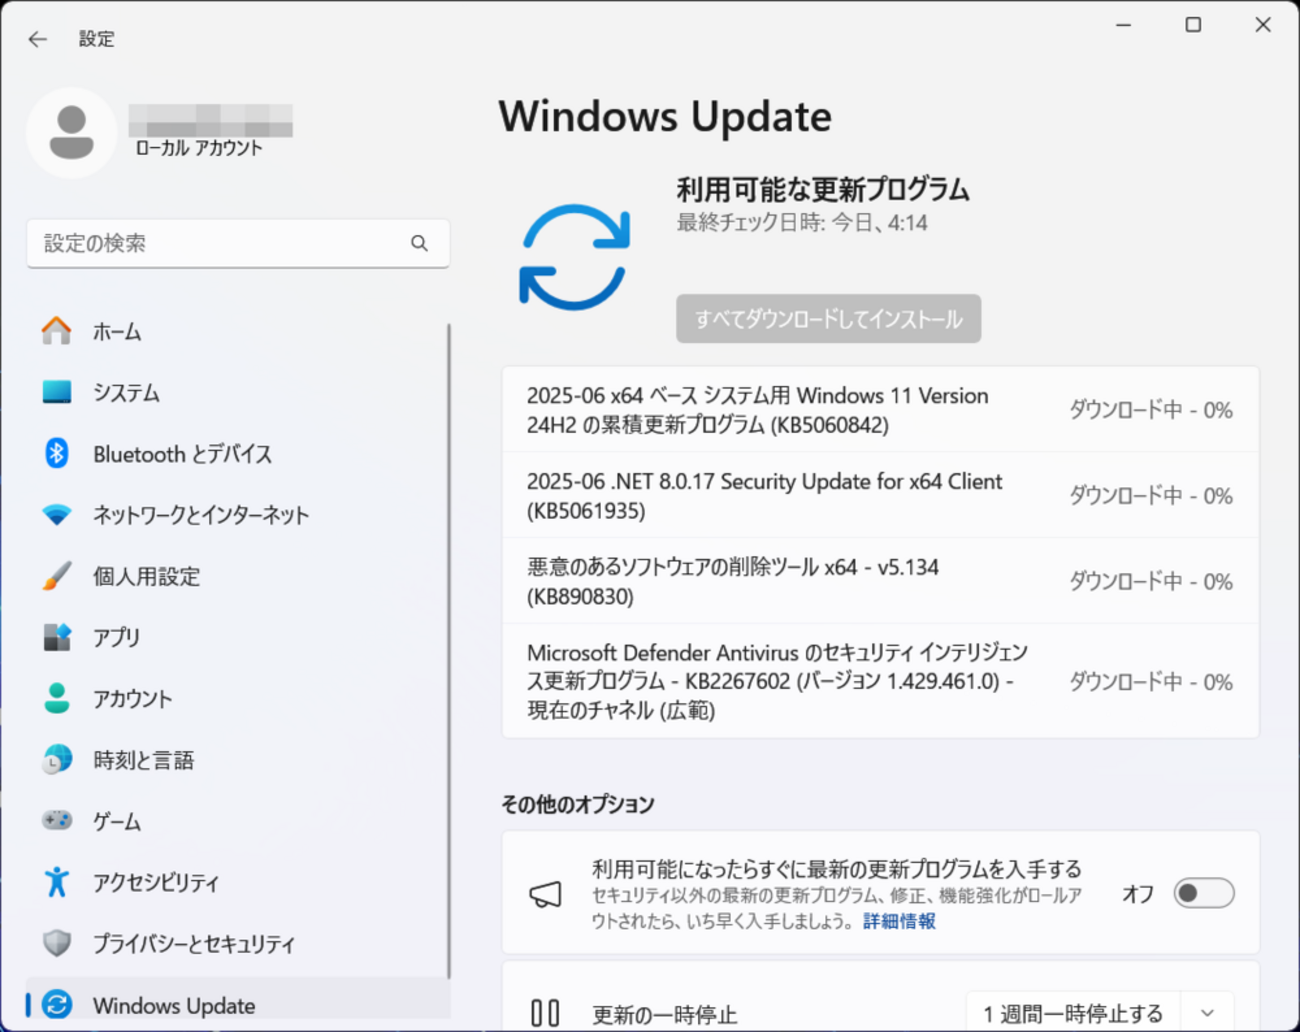Viewport: 1300px width, 1032px height.
Task: Select 時刻と言語 in sidebar
Action: tap(238, 760)
